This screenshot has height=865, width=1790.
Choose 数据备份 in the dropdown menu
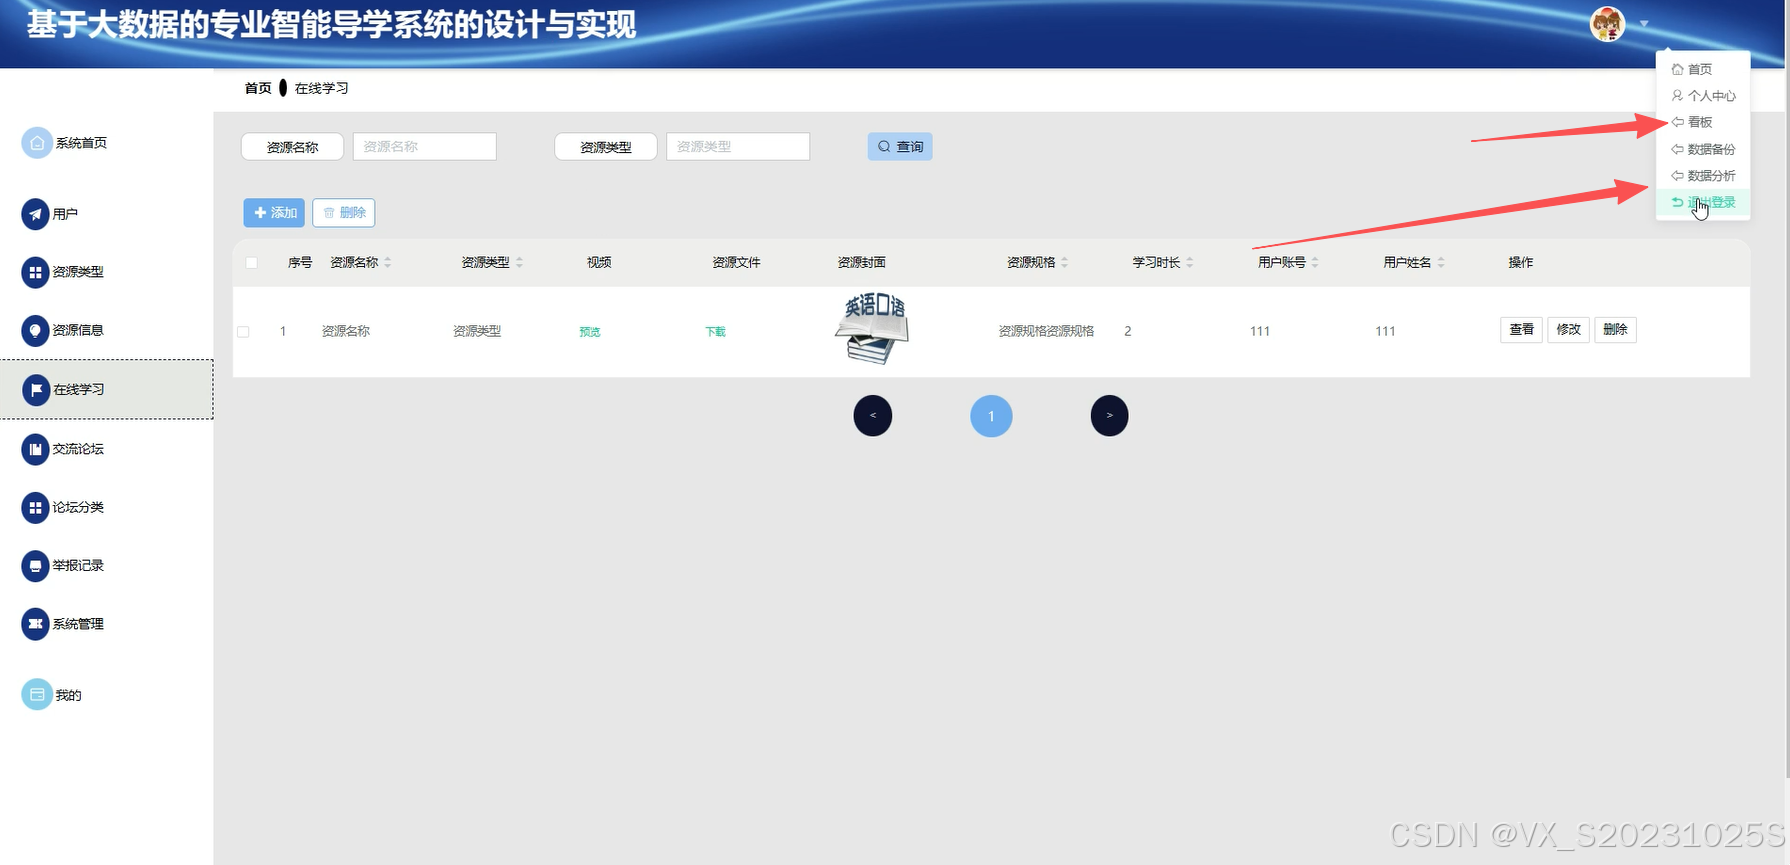[x=1703, y=149]
